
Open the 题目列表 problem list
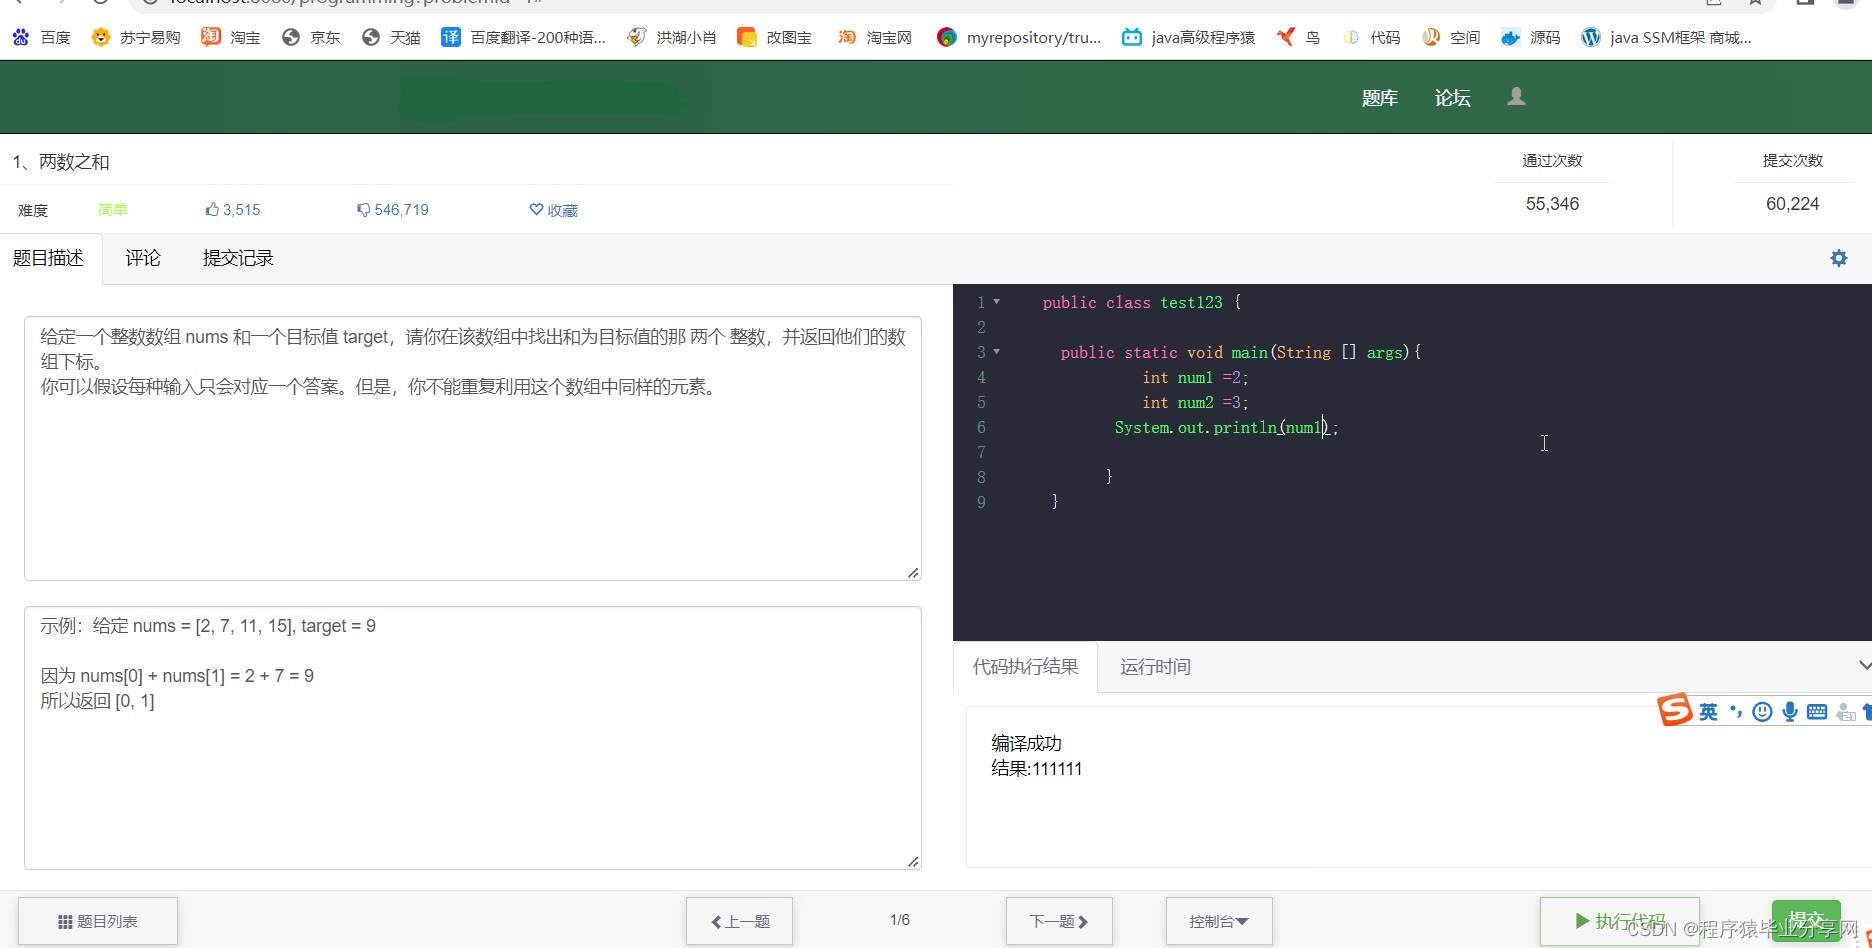pos(98,921)
